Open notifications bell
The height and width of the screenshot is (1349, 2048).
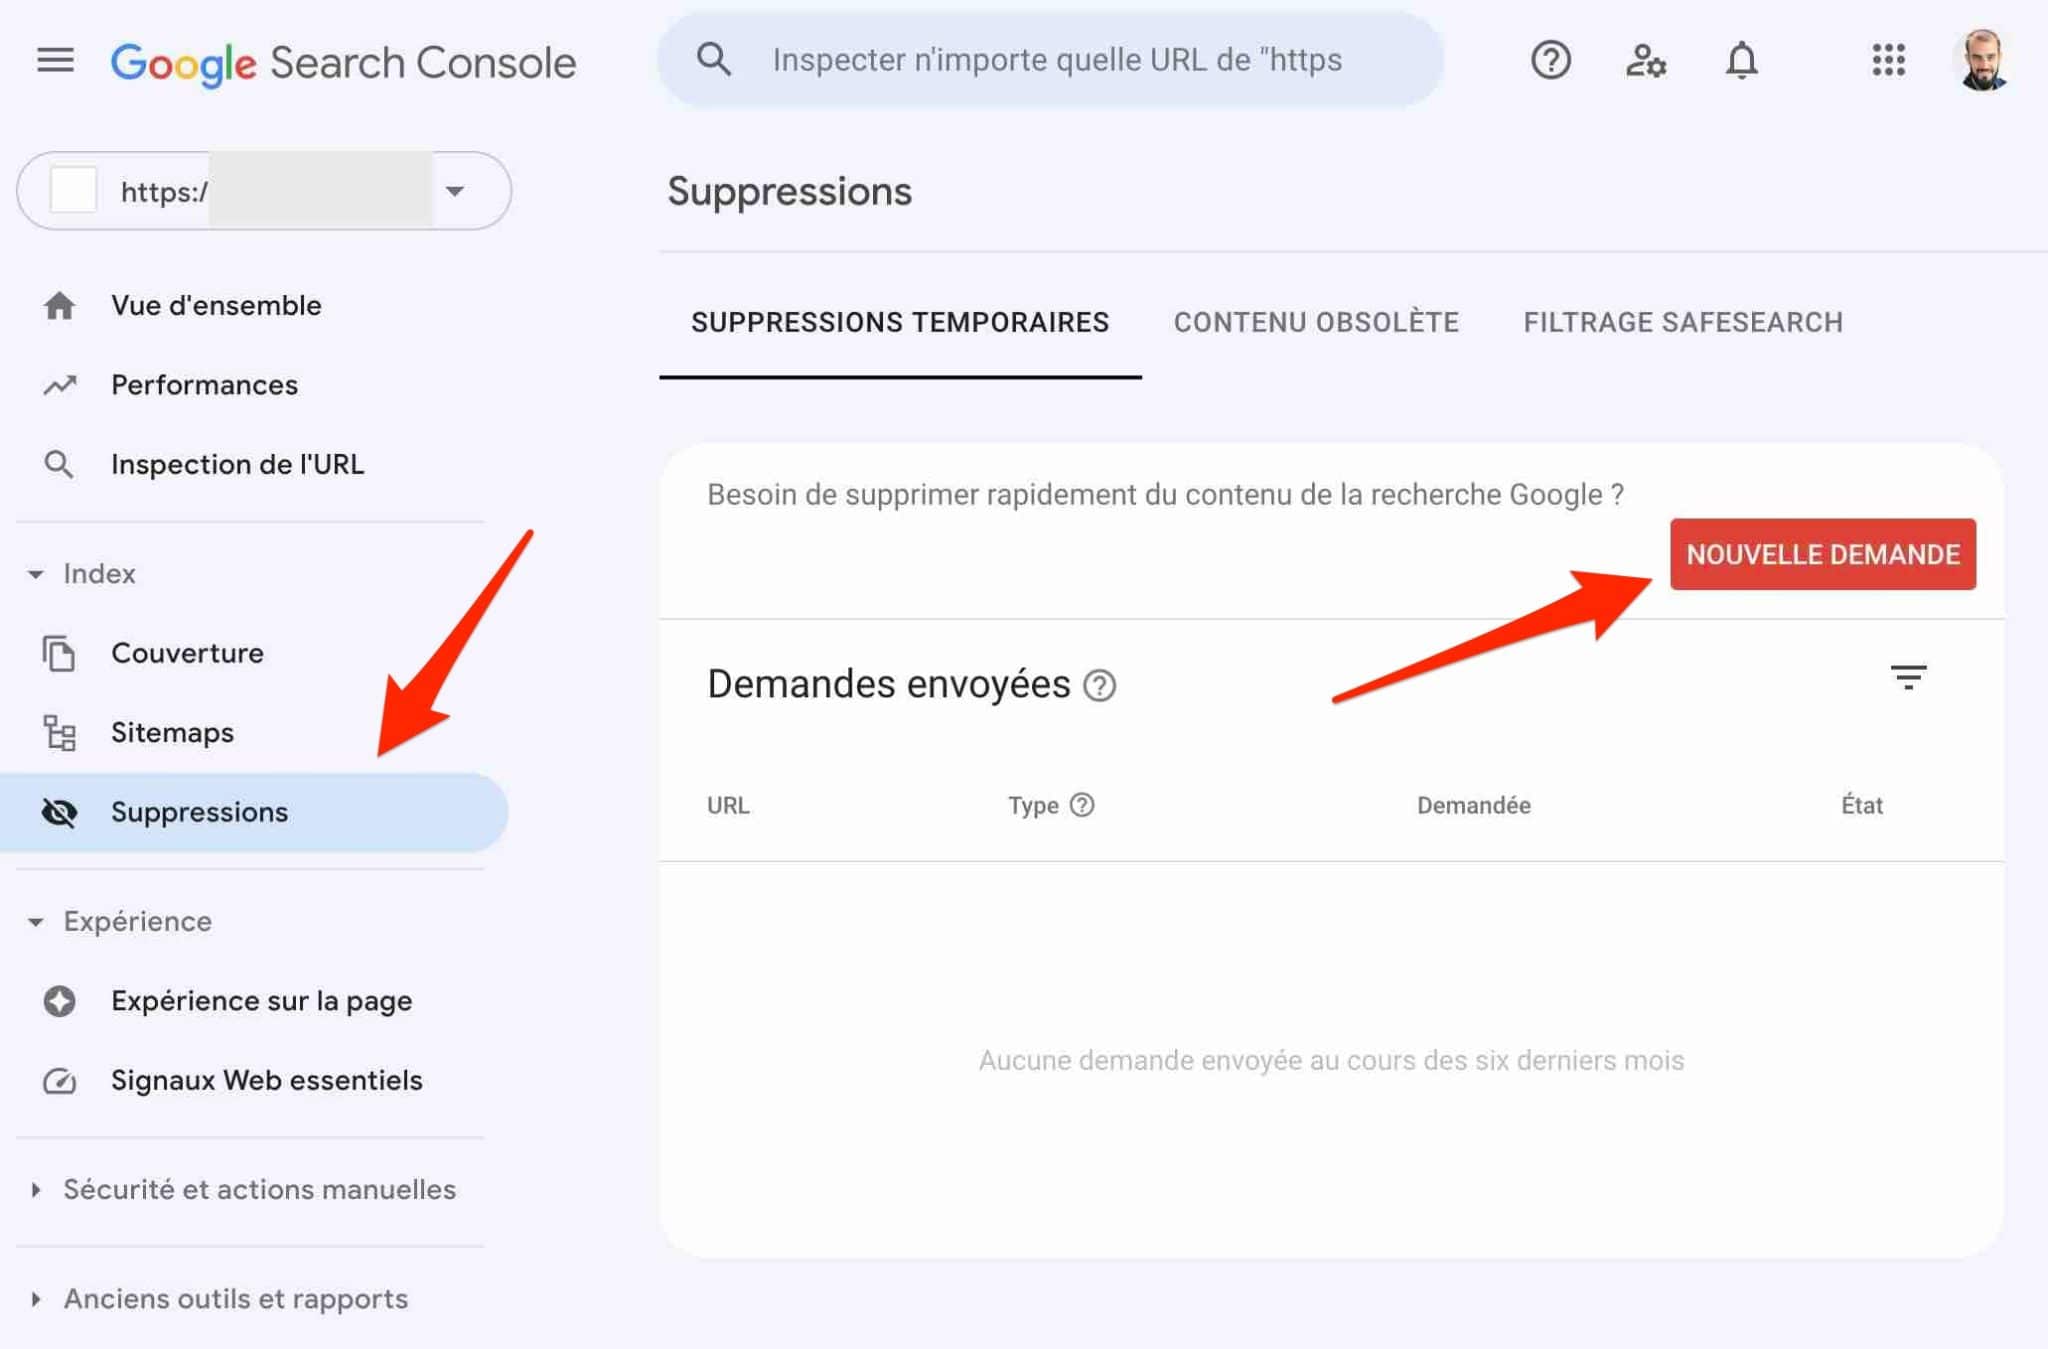[1741, 61]
